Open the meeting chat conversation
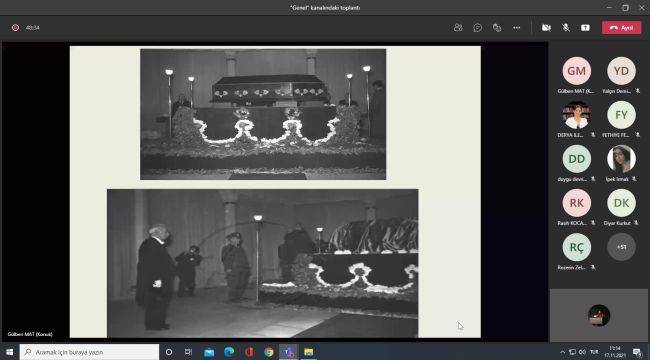Viewport: 650px width, 360px height. [478, 28]
